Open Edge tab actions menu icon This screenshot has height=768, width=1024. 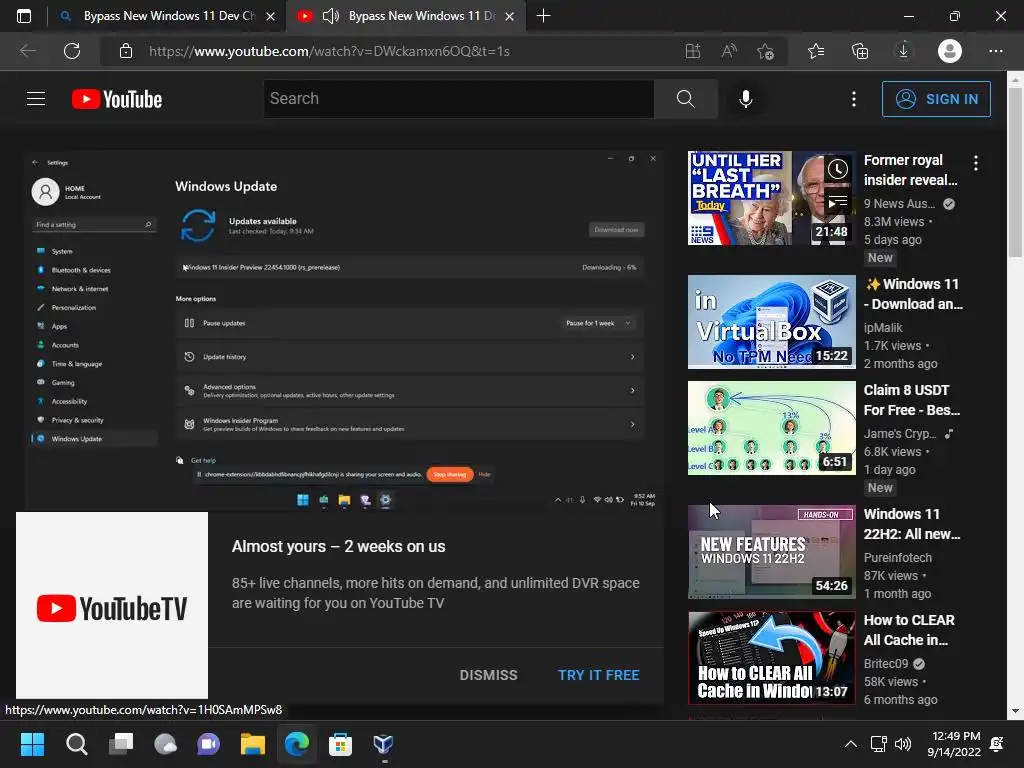coord(24,16)
